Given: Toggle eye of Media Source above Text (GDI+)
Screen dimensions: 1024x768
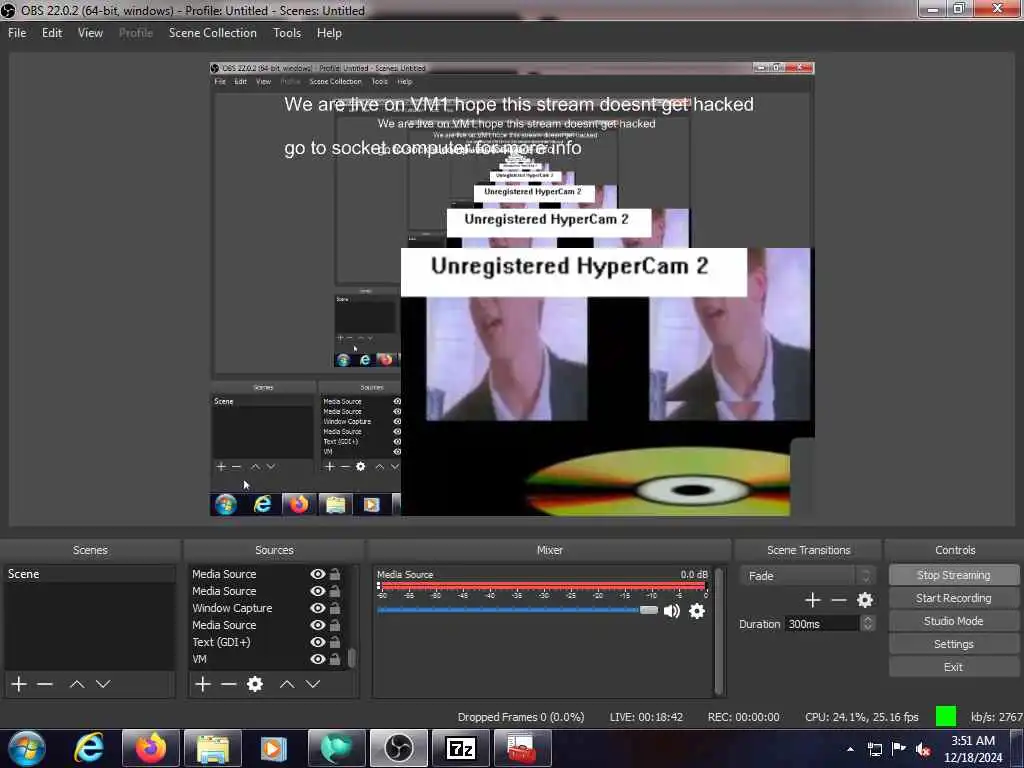Looking at the screenshot, I should click(317, 625).
